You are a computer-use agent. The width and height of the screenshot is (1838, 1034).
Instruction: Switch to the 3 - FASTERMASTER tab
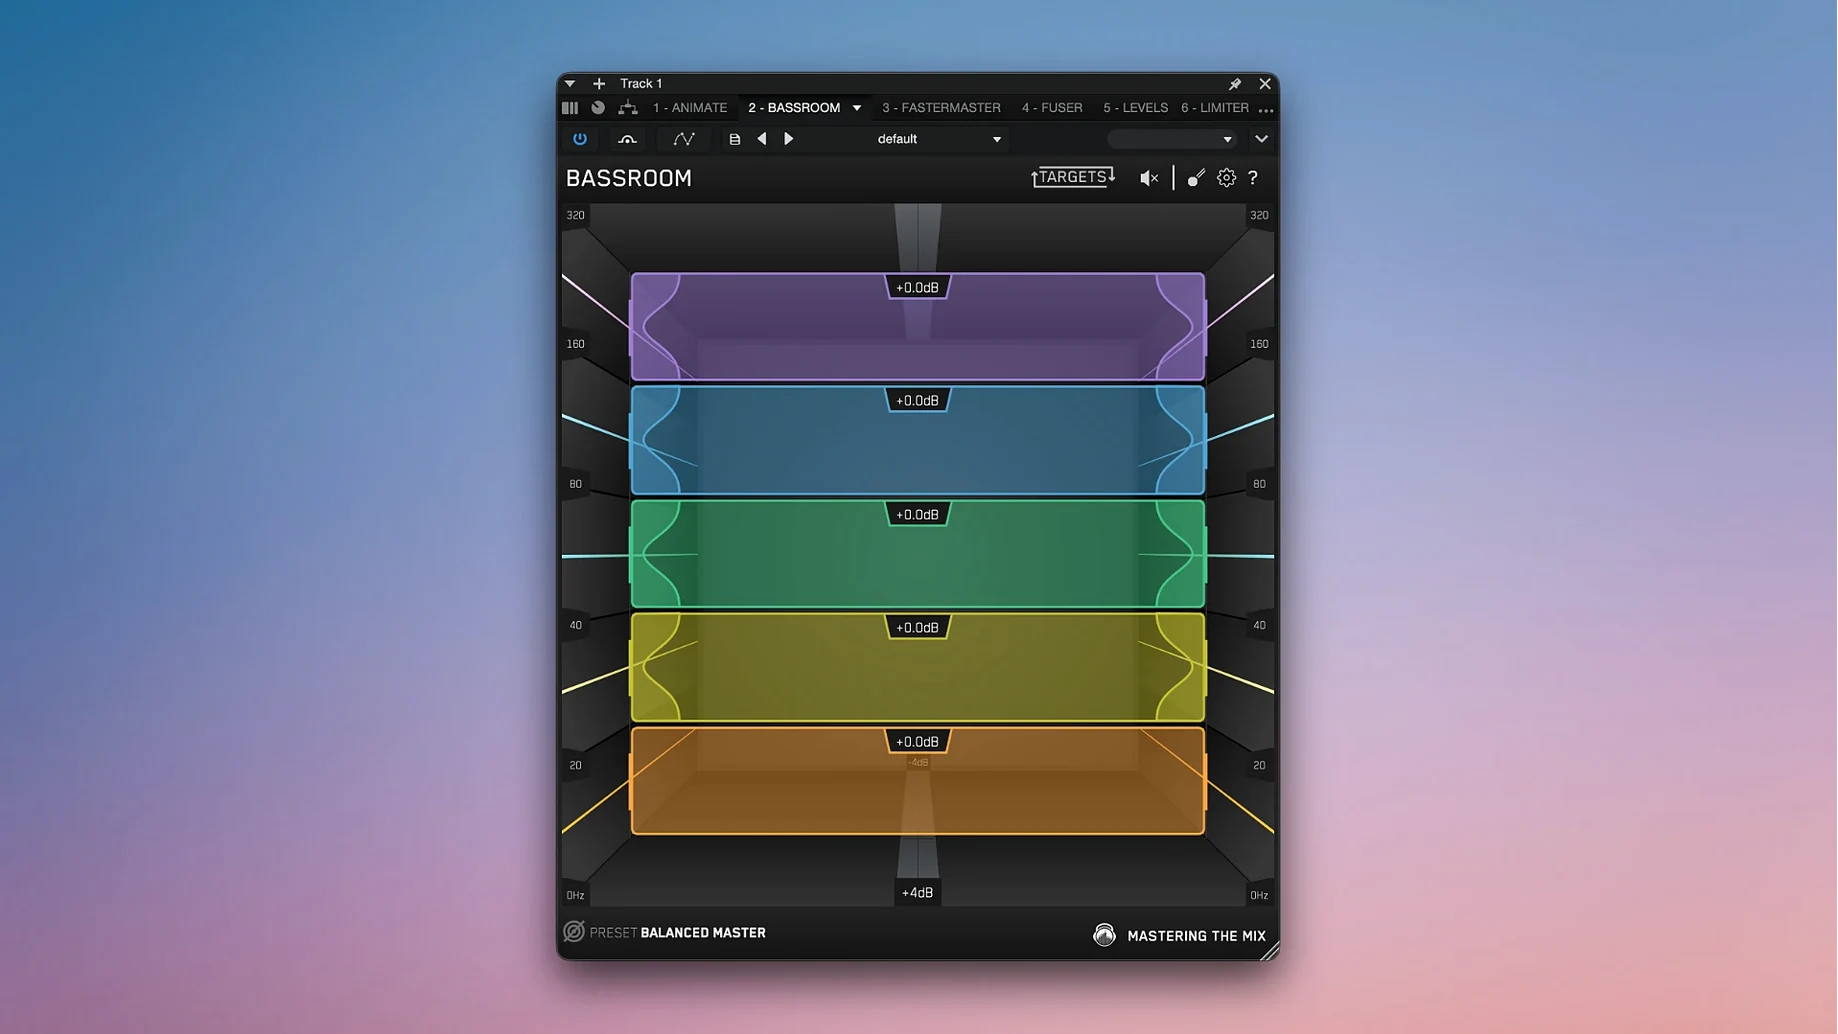[x=941, y=108]
